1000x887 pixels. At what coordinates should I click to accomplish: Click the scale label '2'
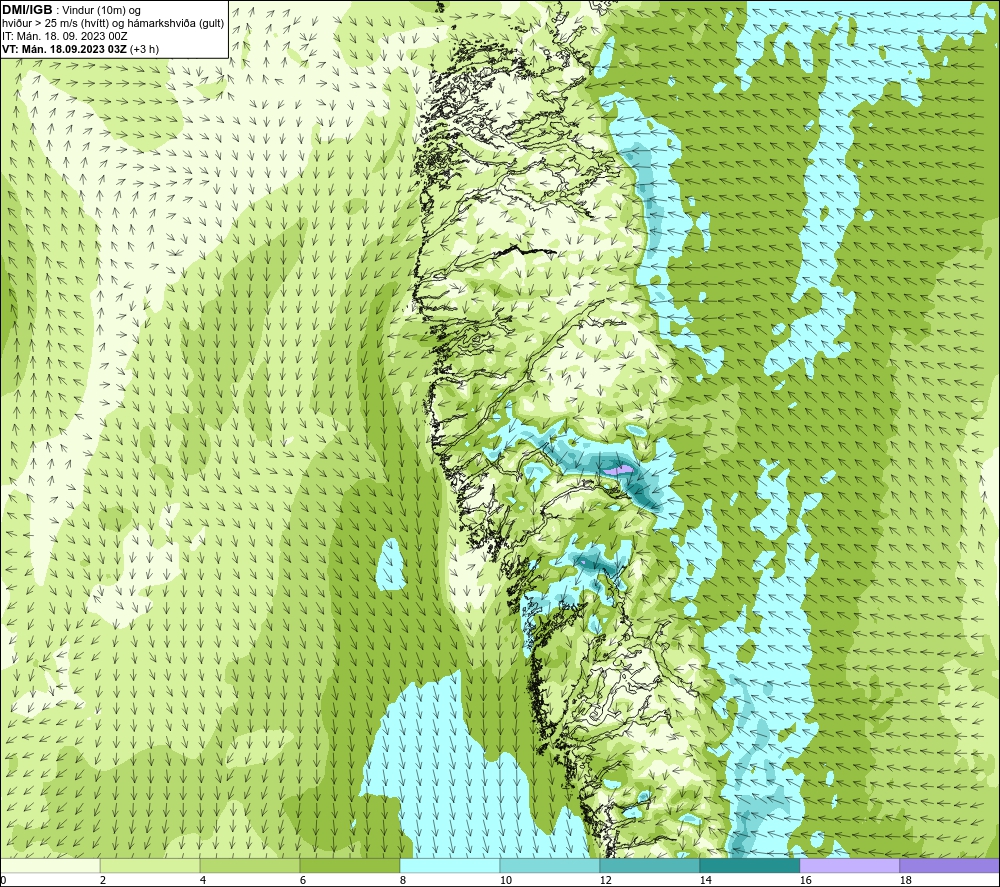click(x=103, y=881)
